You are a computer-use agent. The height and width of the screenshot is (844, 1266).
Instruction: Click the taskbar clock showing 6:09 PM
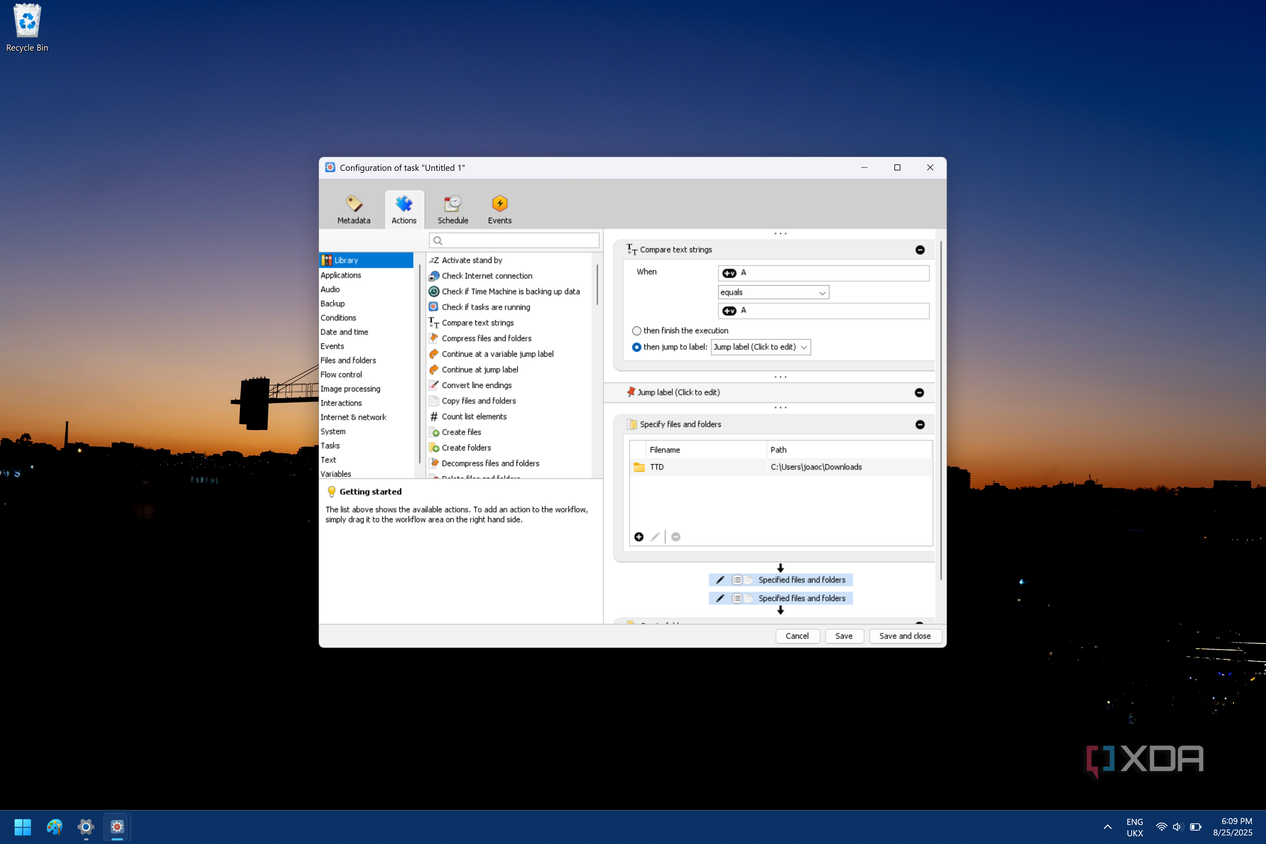[1233, 827]
